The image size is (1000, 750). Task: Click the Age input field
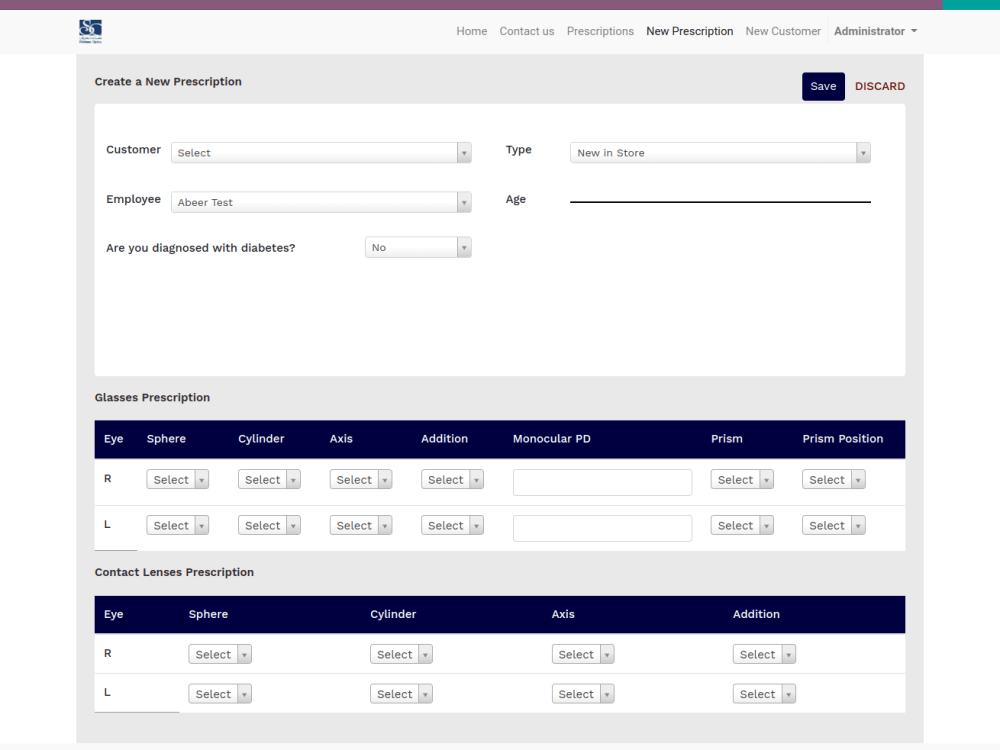coord(720,195)
